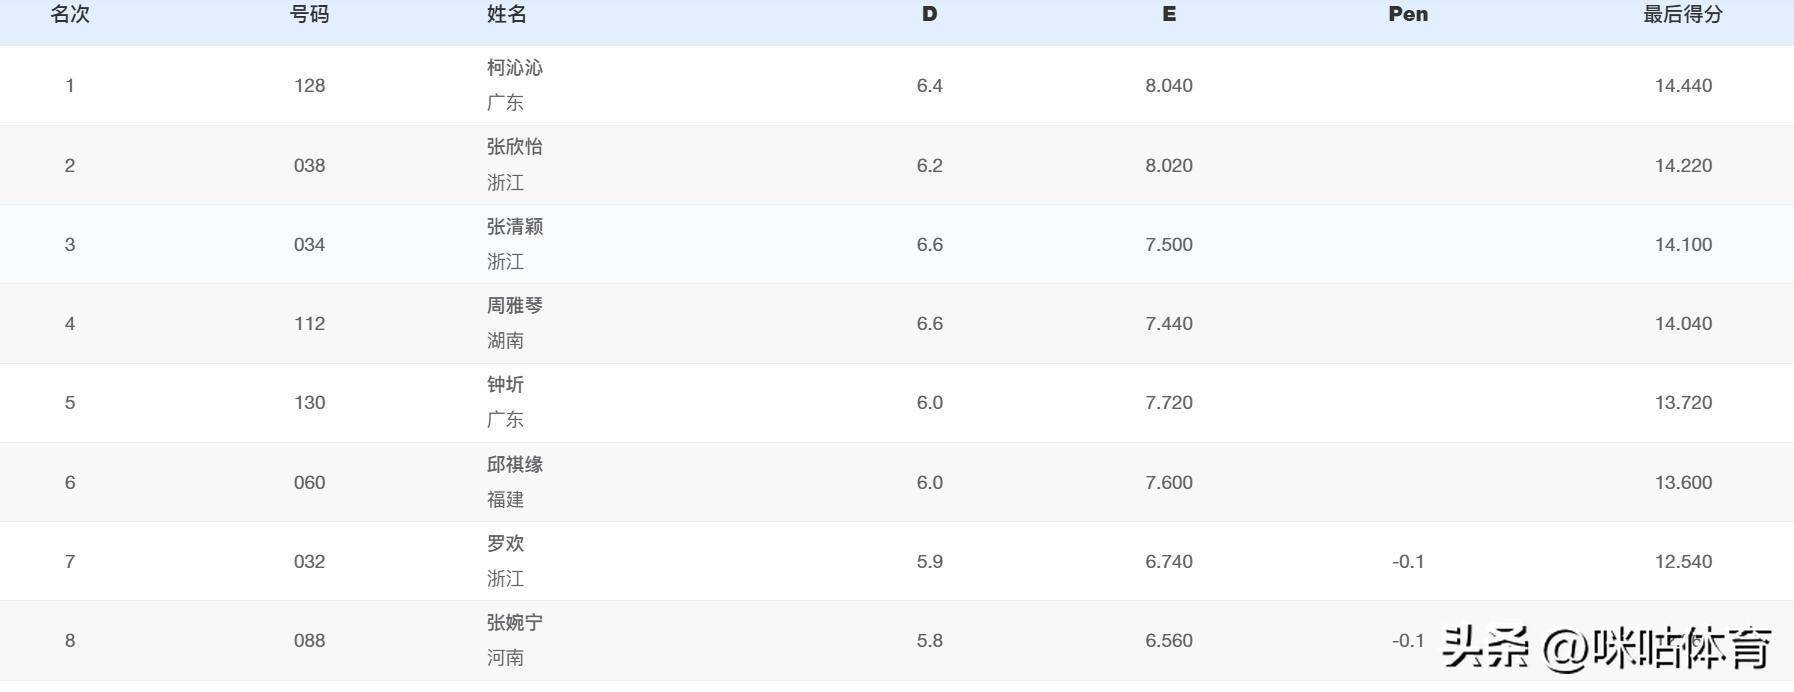This screenshot has width=1794, height=692.
Task: Click the 福建 province label
Action: [x=505, y=500]
